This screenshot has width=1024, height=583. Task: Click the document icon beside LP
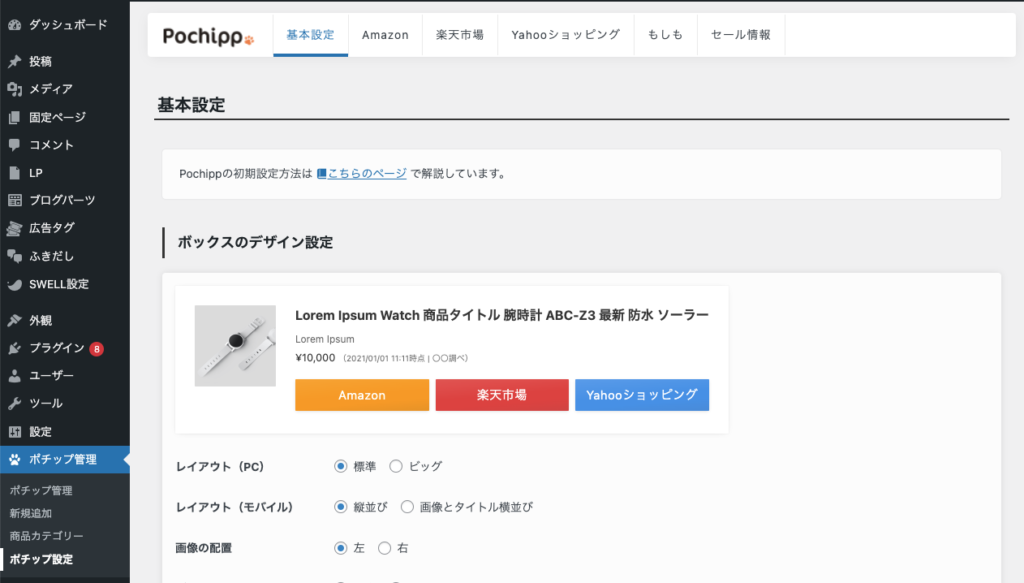[x=14, y=173]
